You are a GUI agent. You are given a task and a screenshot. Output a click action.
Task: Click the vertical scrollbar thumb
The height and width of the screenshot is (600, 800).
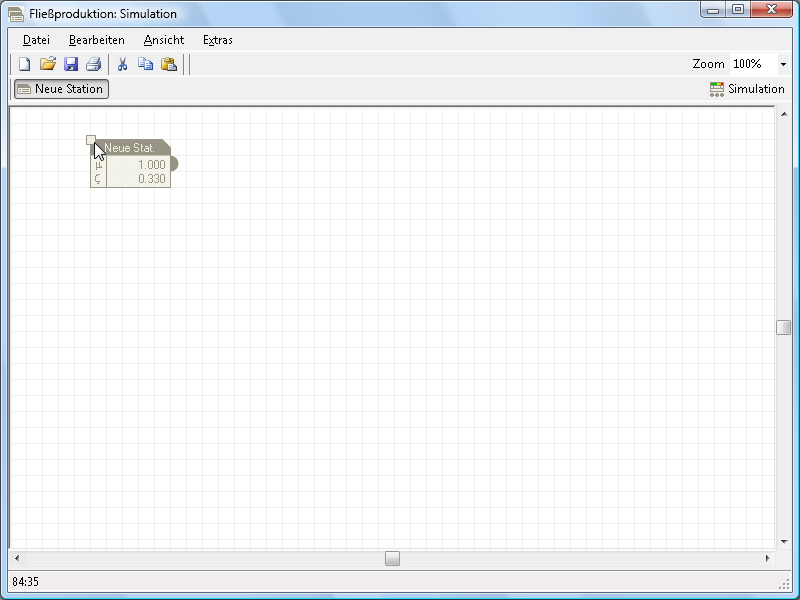[x=784, y=327]
